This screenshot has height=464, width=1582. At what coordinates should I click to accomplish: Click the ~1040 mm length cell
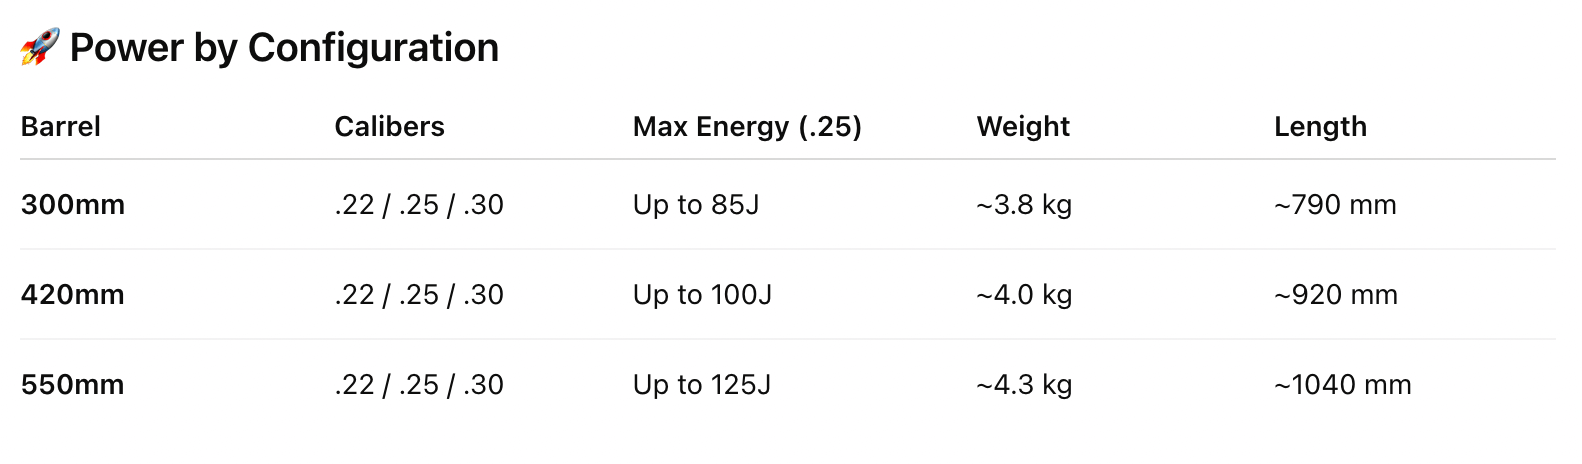click(1343, 385)
